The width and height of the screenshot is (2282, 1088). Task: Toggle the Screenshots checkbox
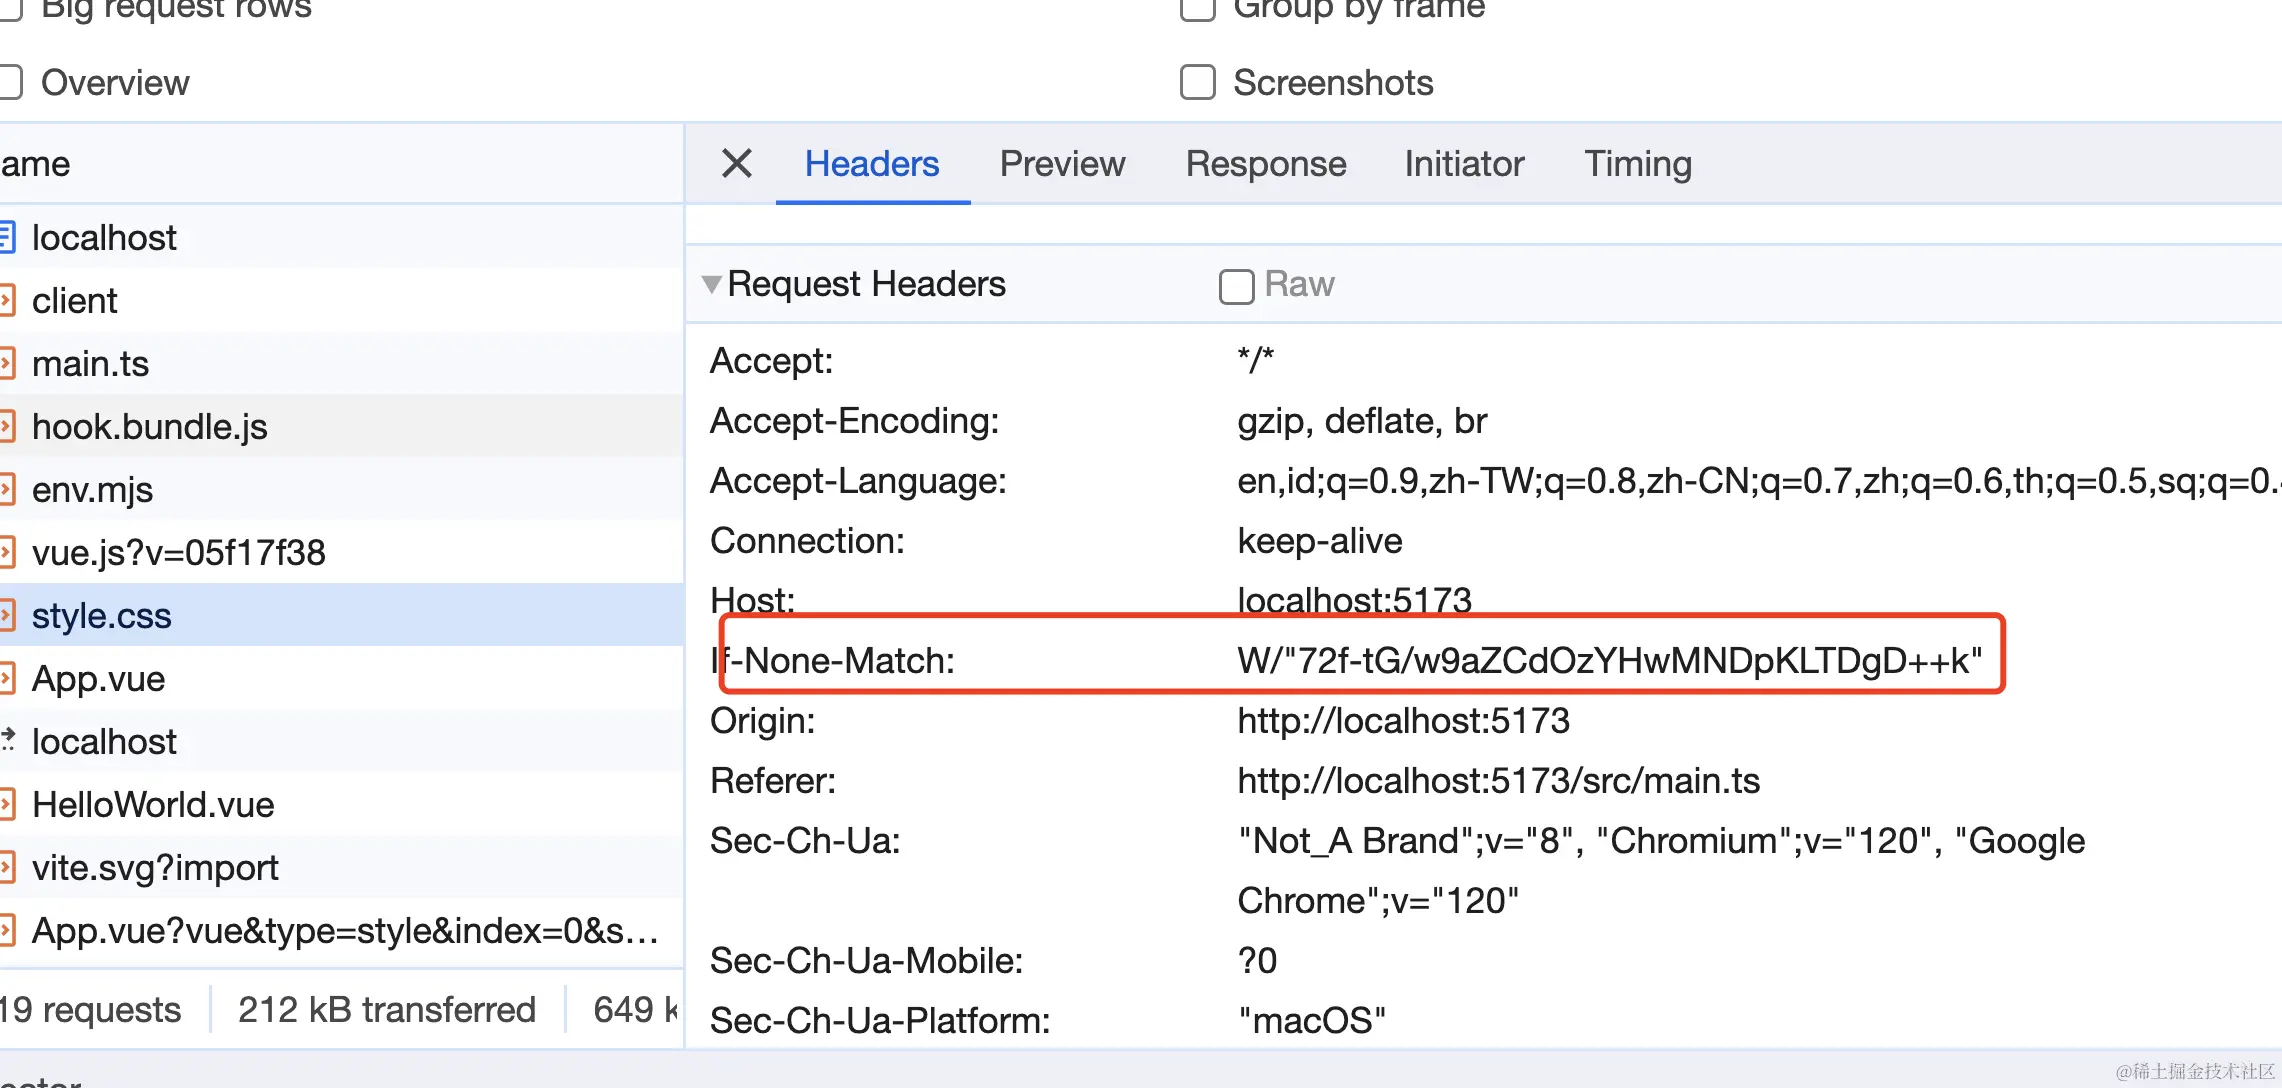click(1197, 83)
